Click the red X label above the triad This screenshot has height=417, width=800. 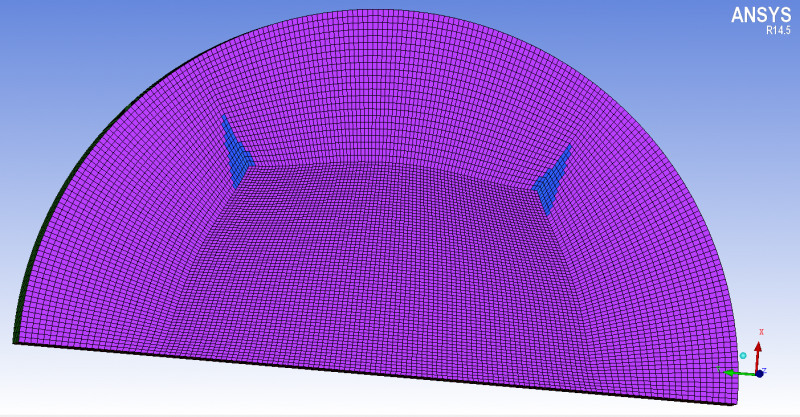(762, 332)
